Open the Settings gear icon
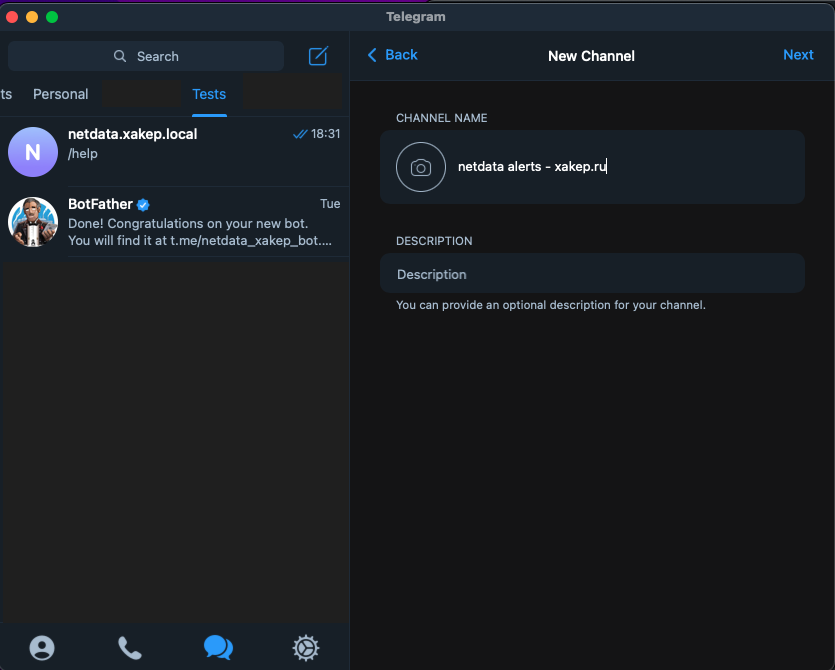The width and height of the screenshot is (835, 670). [306, 648]
